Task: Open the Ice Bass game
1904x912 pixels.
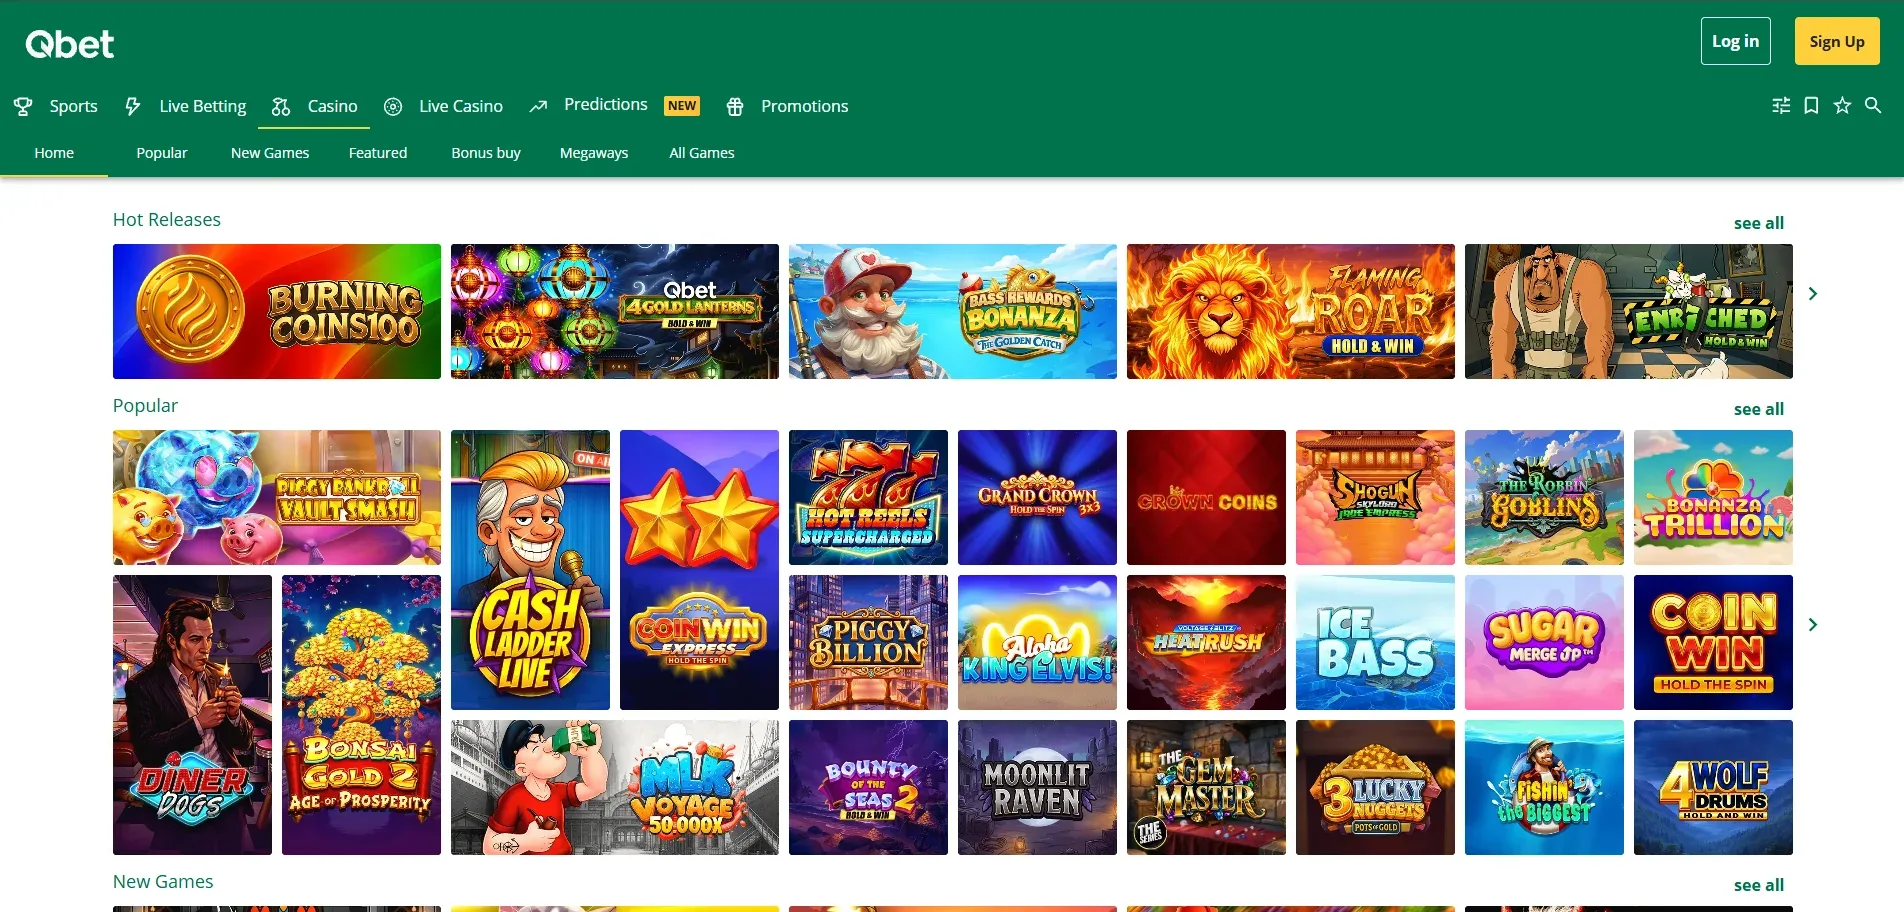Action: click(x=1375, y=642)
